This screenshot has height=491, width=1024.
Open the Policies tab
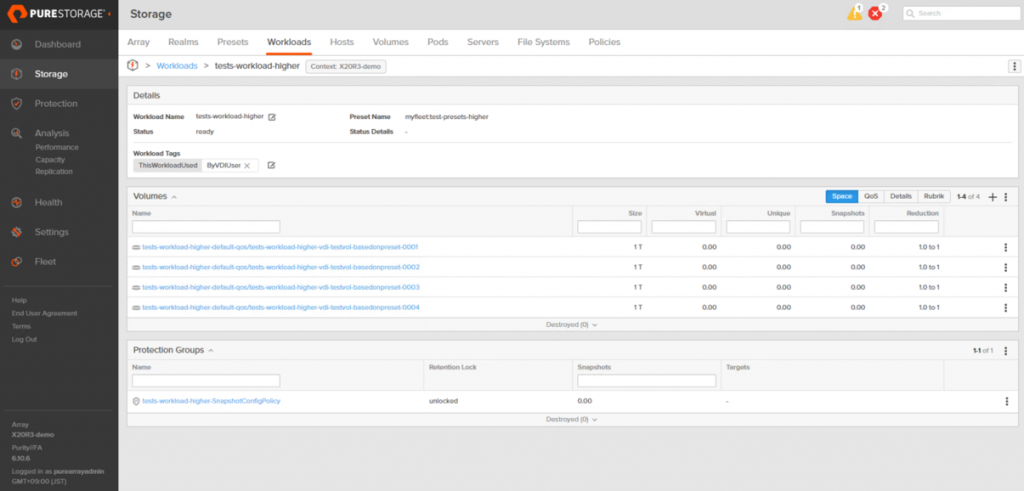tap(604, 42)
